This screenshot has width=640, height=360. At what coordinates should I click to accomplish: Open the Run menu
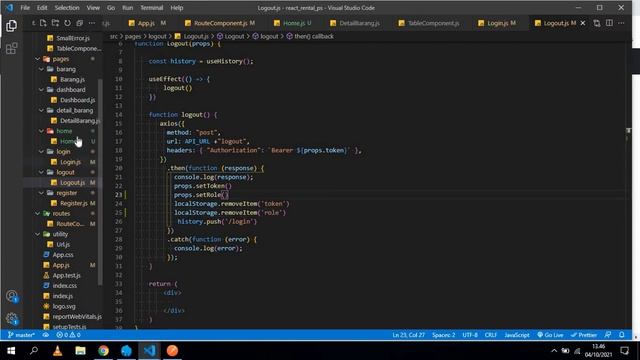[x=127, y=8]
